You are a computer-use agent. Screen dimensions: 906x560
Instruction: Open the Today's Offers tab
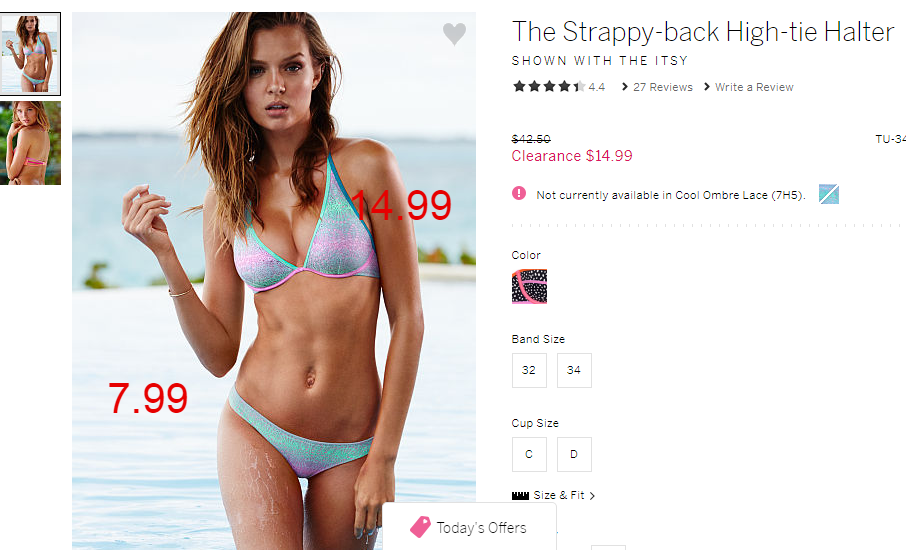(469, 527)
